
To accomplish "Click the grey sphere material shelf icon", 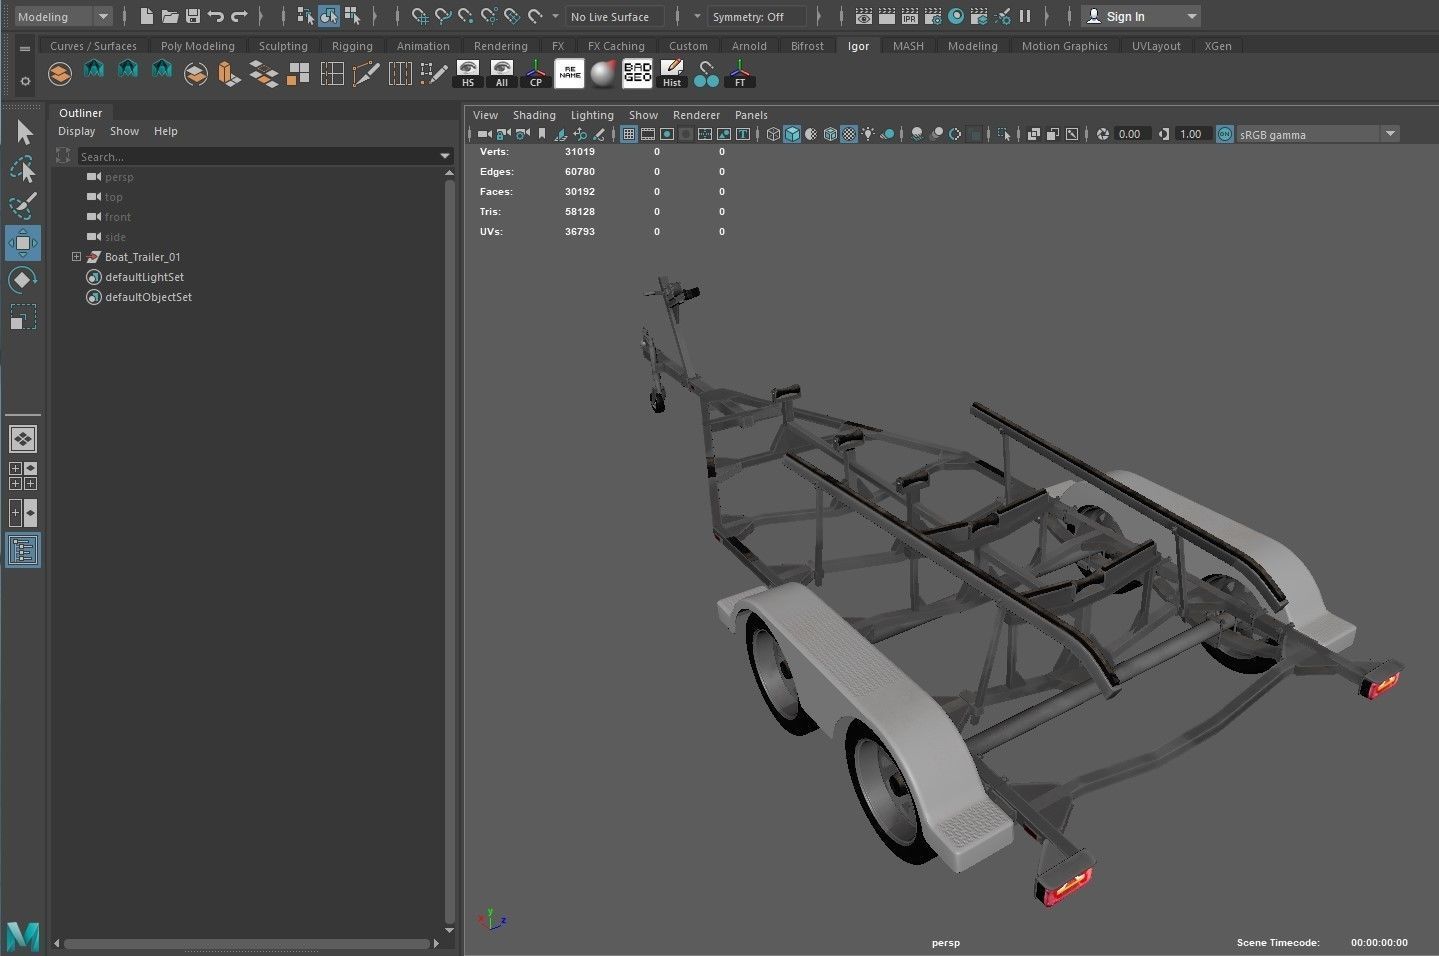I will click(x=603, y=73).
